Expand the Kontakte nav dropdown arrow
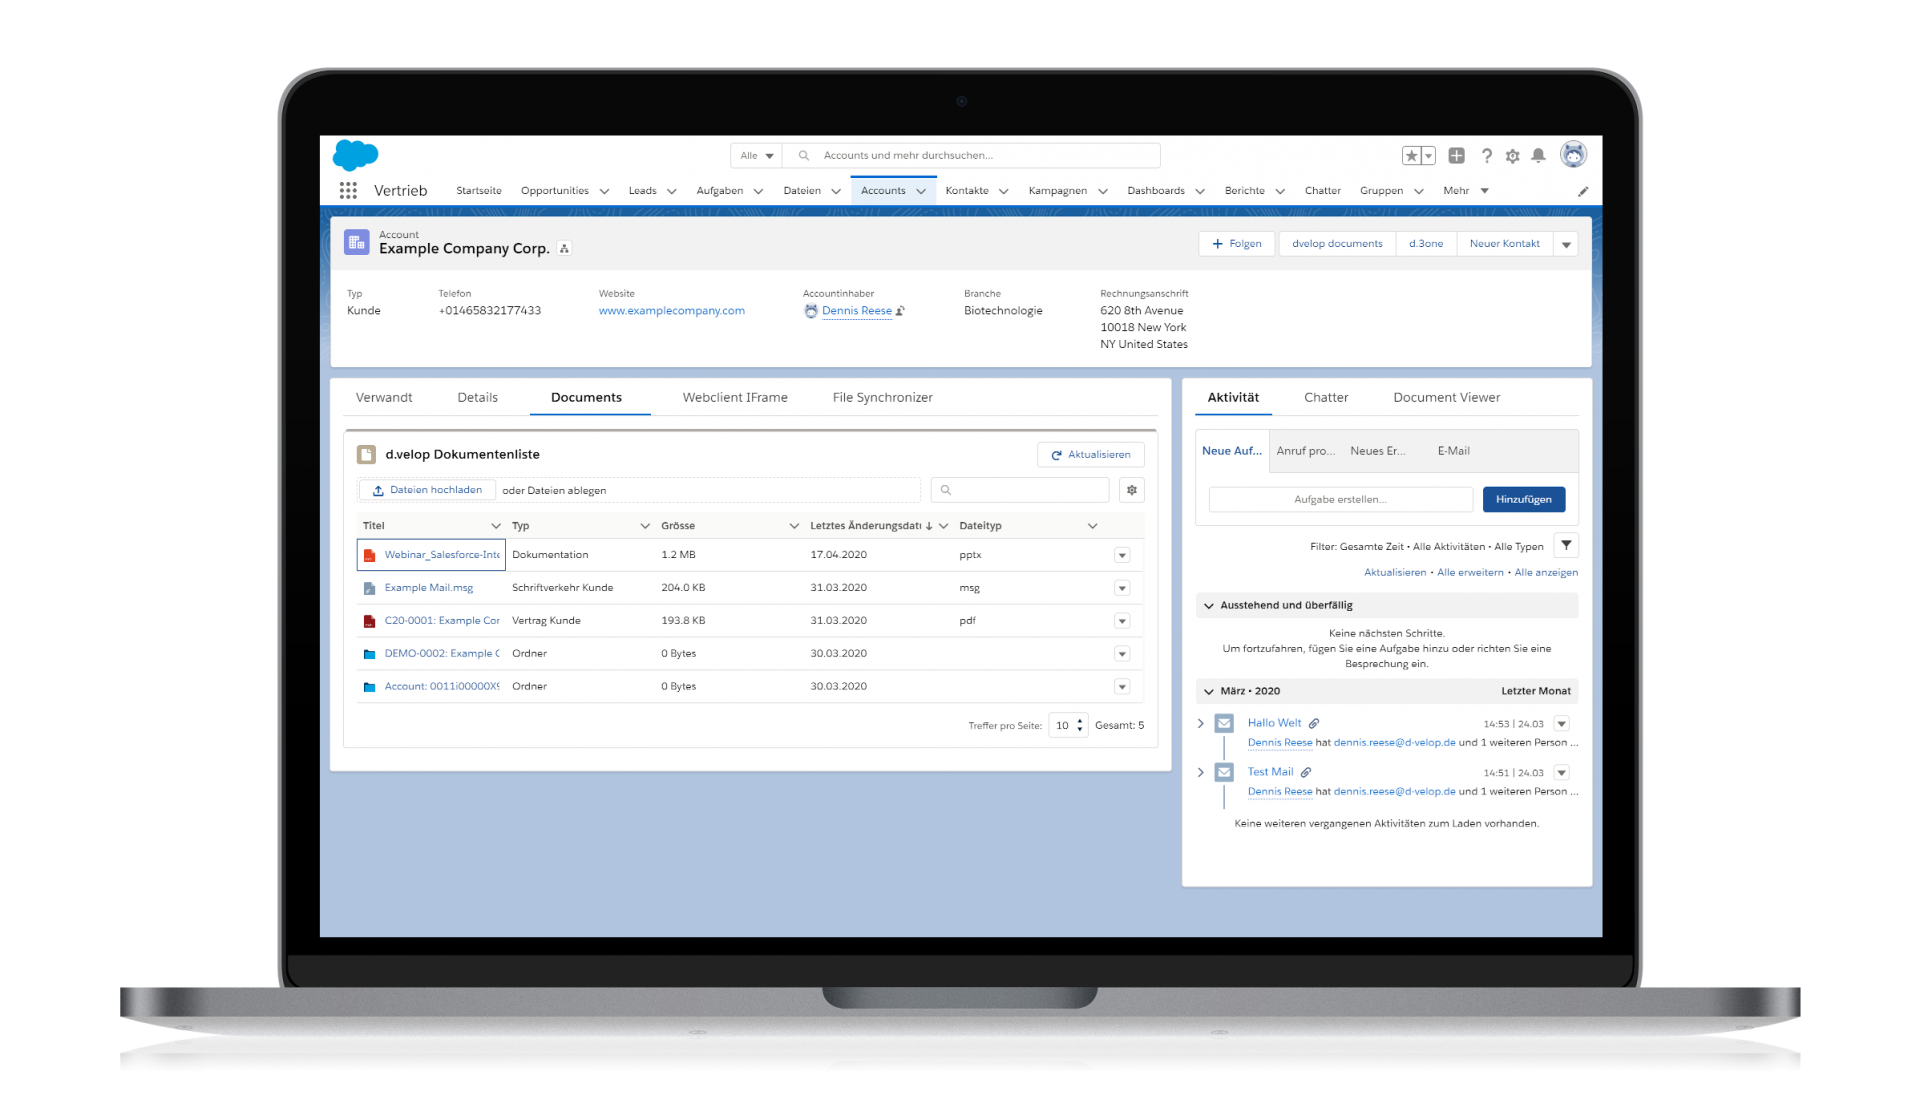The width and height of the screenshot is (1920, 1104). coord(1004,191)
